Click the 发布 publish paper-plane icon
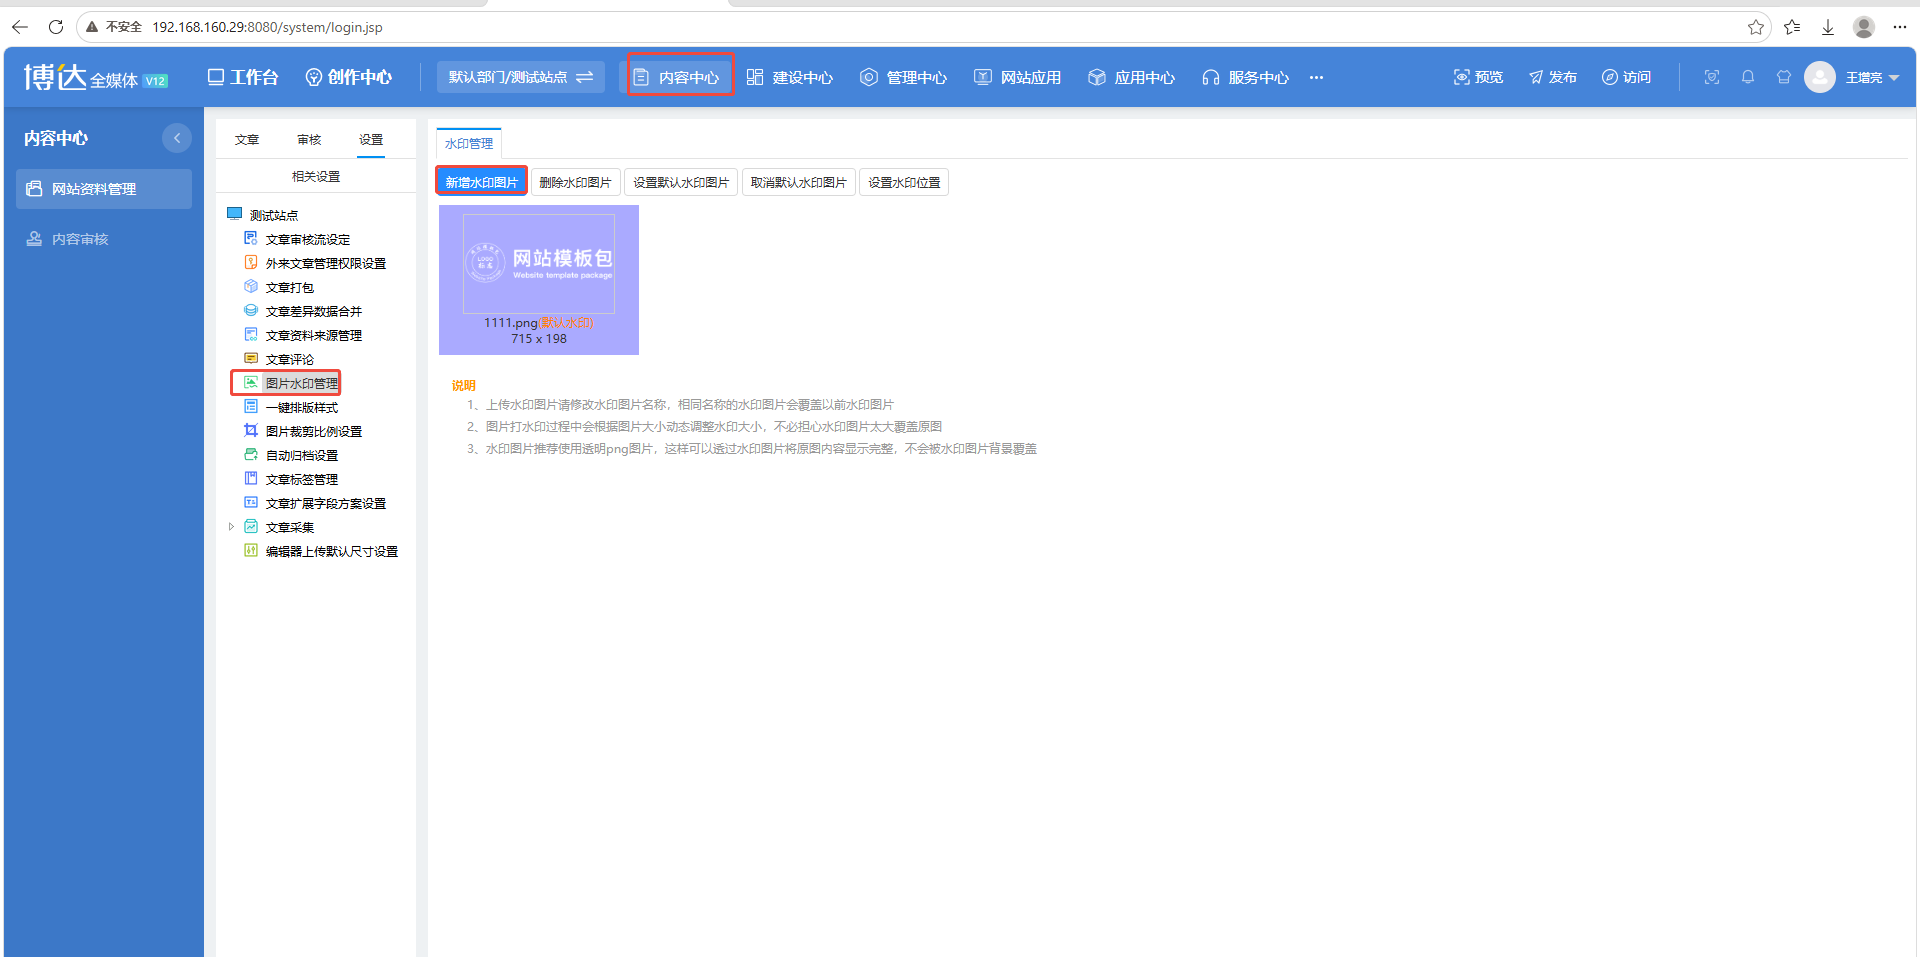The height and width of the screenshot is (957, 1920). click(1552, 77)
